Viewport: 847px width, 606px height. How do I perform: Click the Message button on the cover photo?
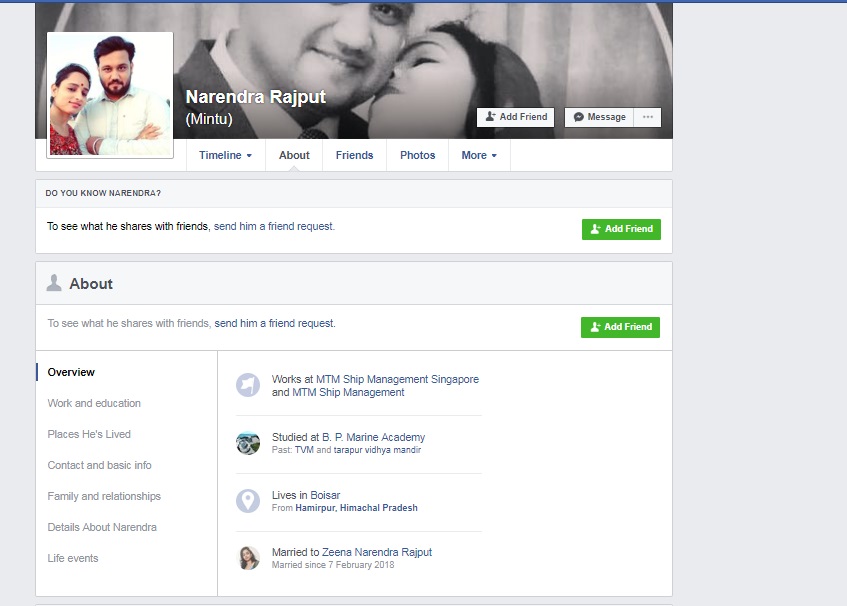(x=599, y=117)
